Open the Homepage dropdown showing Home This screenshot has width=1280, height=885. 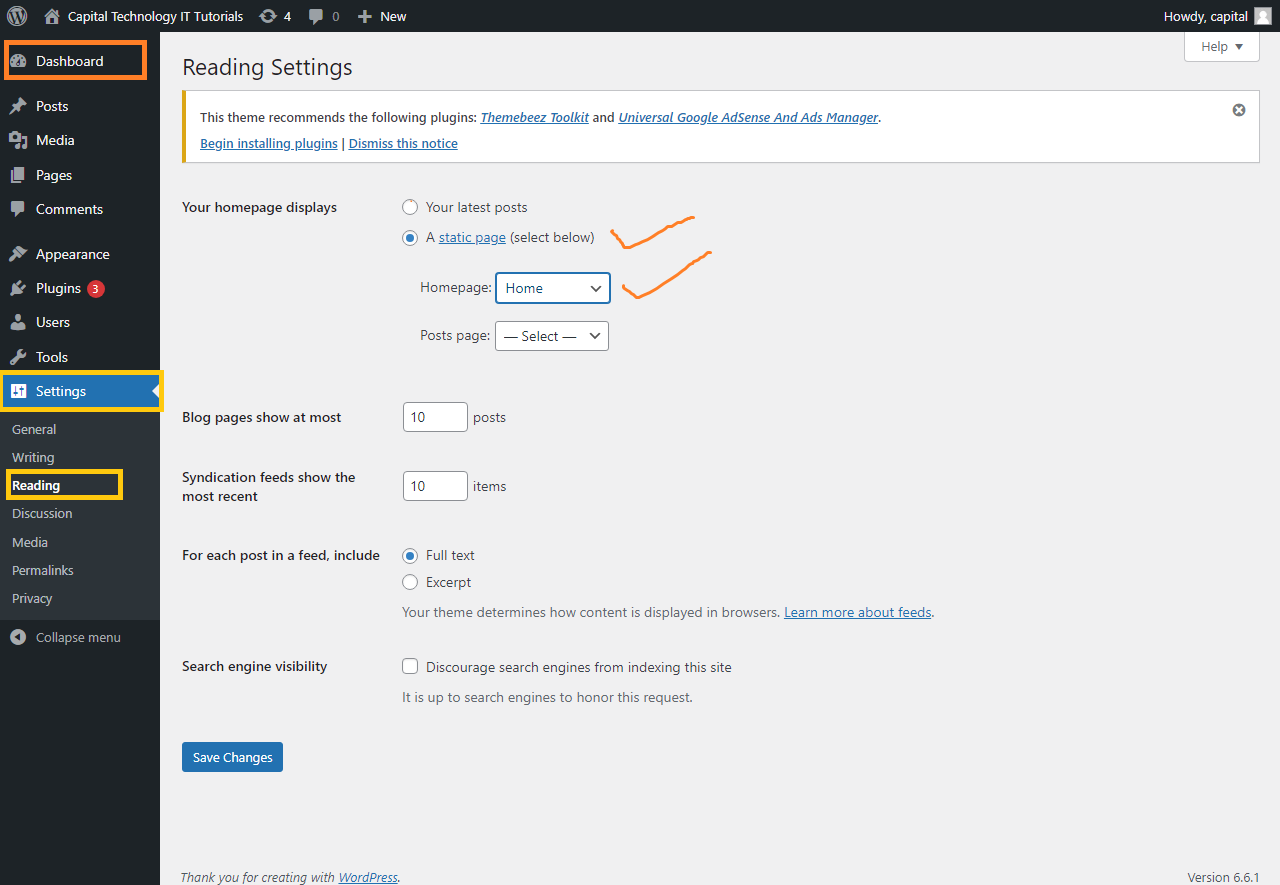(553, 288)
